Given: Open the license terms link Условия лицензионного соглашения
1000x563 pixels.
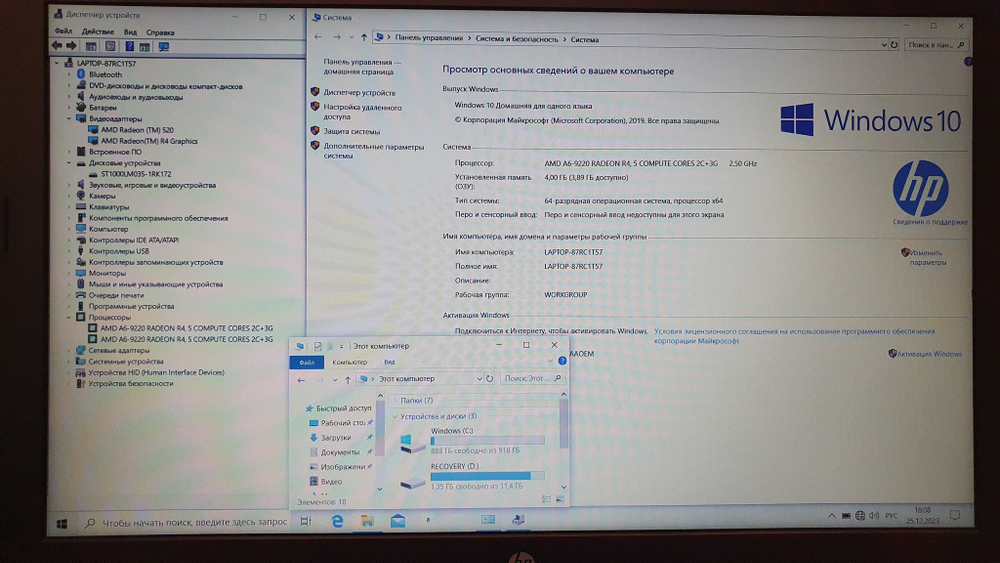Looking at the screenshot, I should coord(794,336).
